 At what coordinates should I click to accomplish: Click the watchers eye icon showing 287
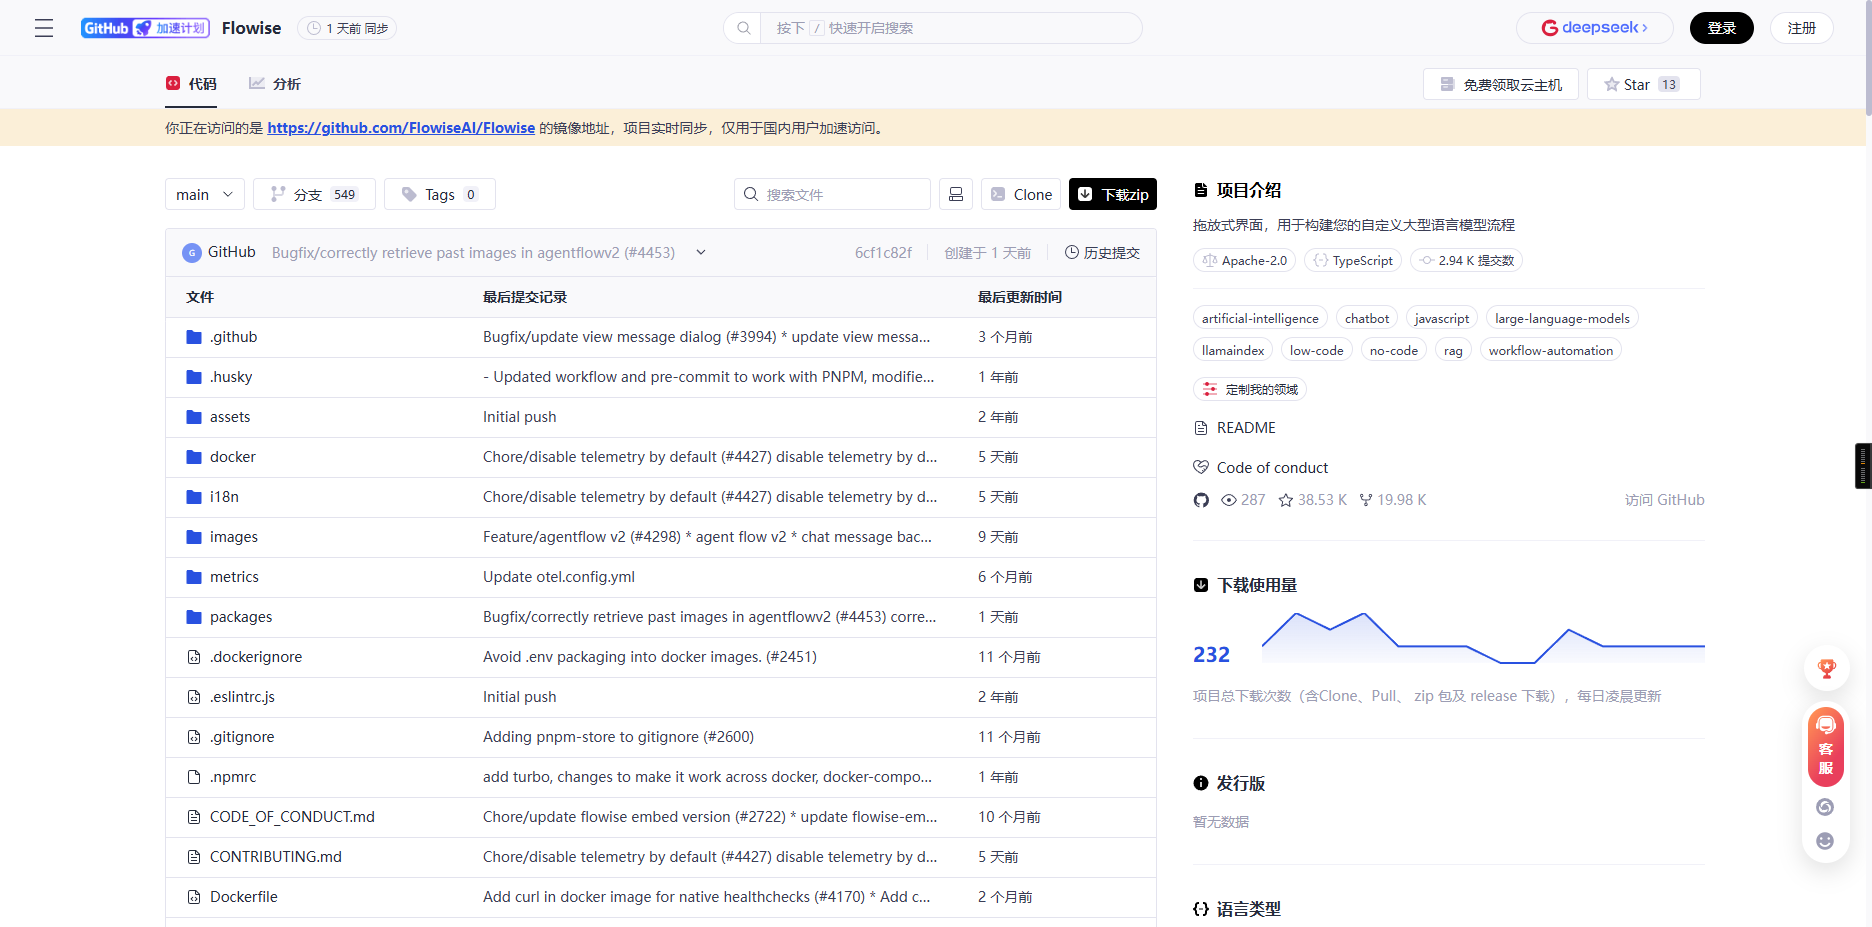1229,500
